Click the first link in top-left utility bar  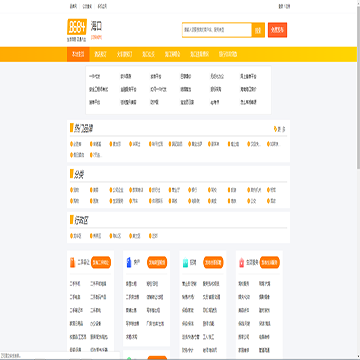(73, 6)
